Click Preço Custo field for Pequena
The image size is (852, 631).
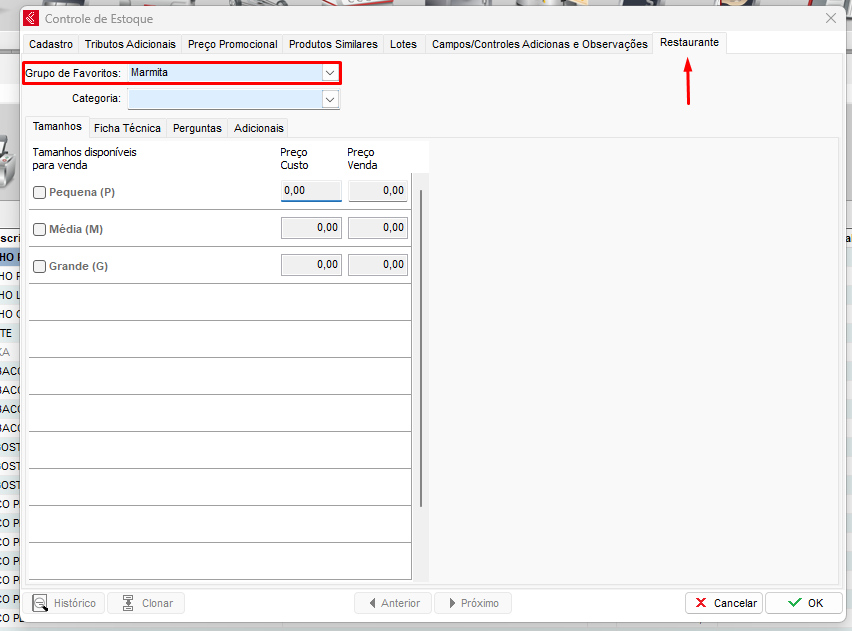(x=311, y=191)
